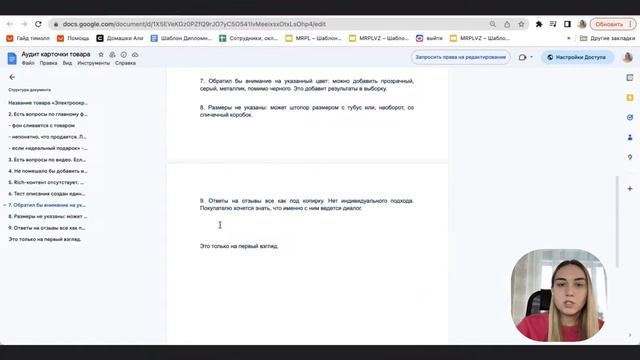Jump to outline item 4. Не помешало бы добавить
The image size is (640, 360).
(48, 171)
